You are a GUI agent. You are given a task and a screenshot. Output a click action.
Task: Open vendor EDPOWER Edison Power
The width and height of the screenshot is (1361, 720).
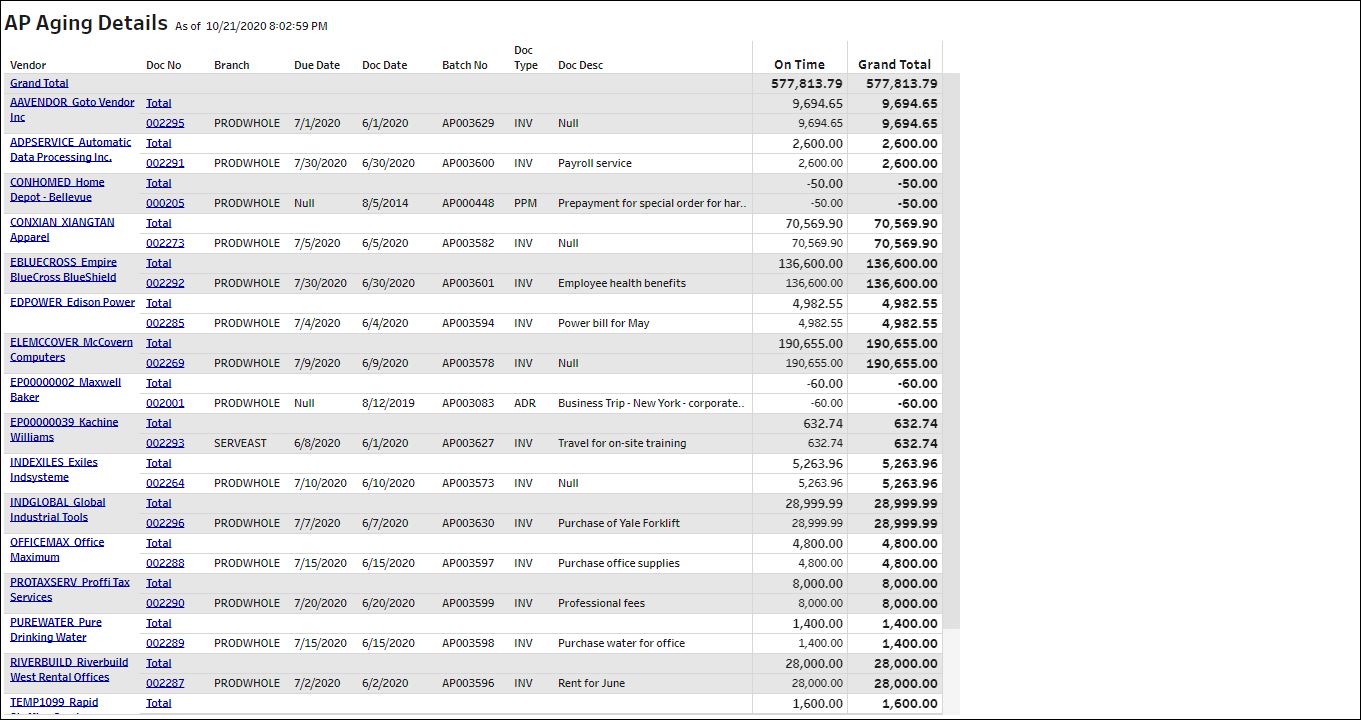72,302
